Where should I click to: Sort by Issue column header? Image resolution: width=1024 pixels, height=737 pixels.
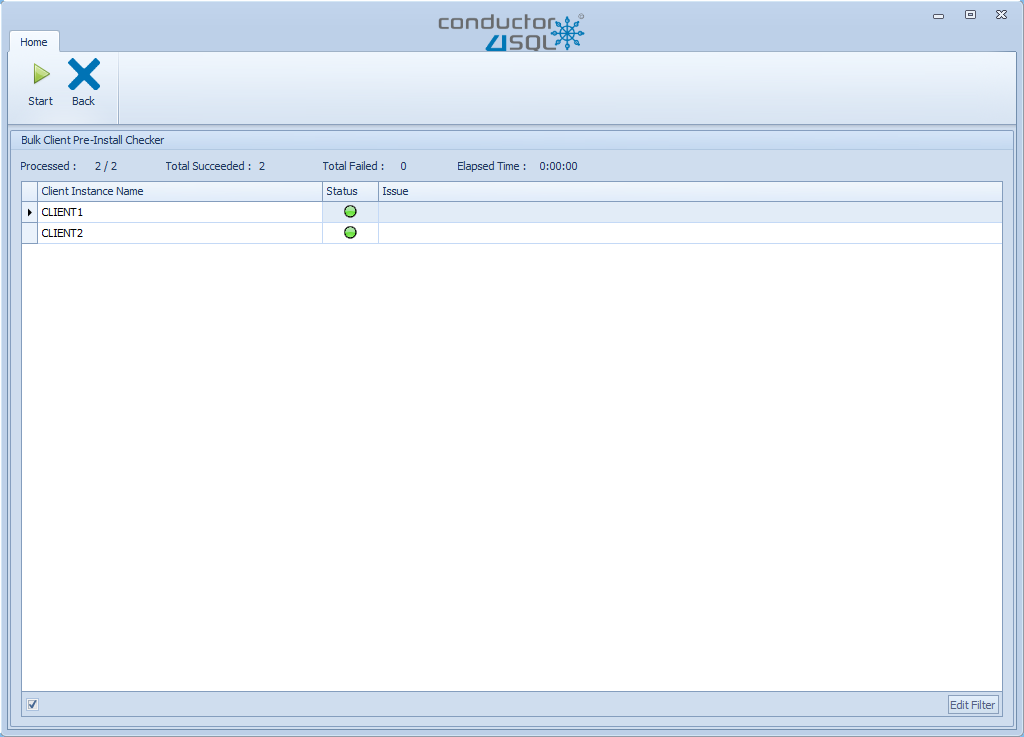click(x=690, y=191)
